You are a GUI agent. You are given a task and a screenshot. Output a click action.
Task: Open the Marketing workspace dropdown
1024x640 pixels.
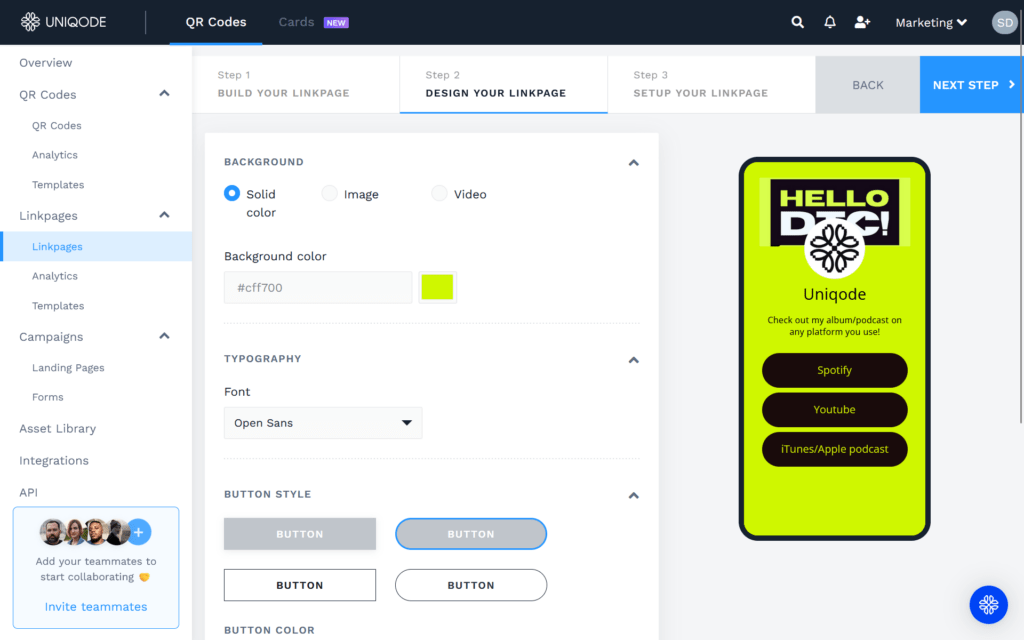click(x=930, y=21)
